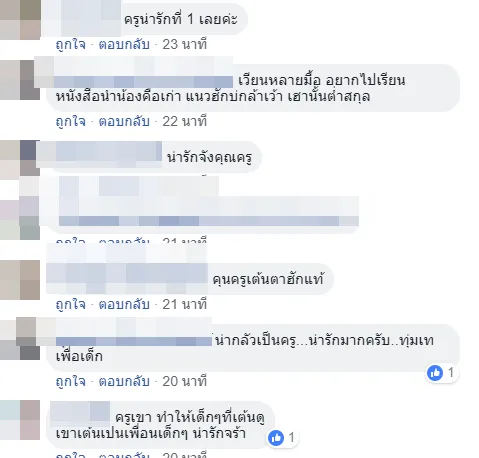Open profile picture beside ครูน่ารักที่ 1 comment

[x=20, y=20]
